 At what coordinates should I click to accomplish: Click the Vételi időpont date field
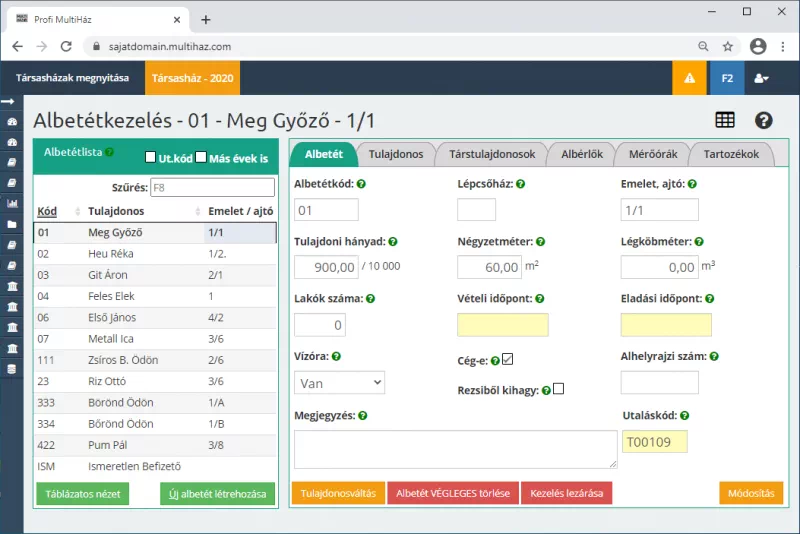(x=503, y=325)
